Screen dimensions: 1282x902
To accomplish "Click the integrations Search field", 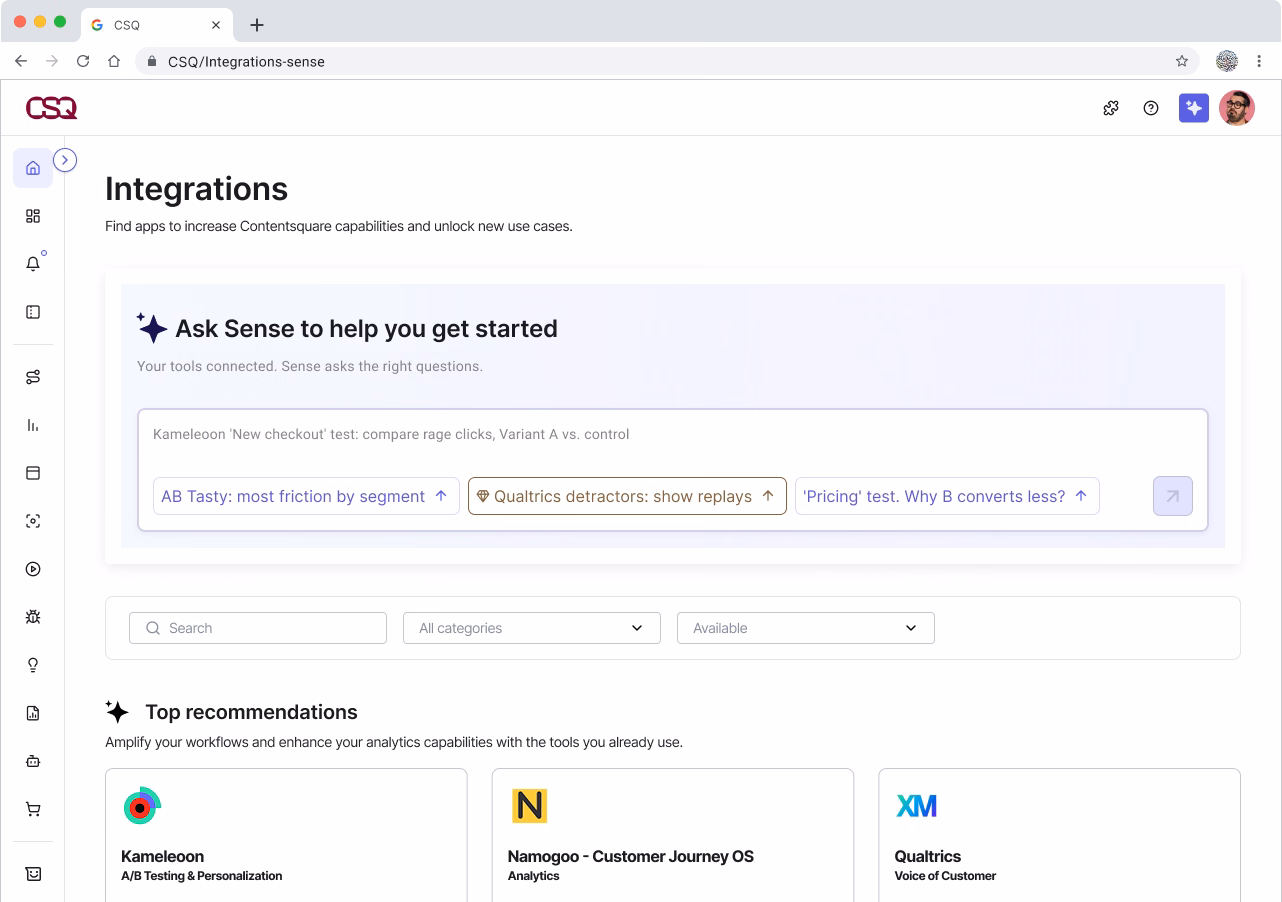I will 258,628.
